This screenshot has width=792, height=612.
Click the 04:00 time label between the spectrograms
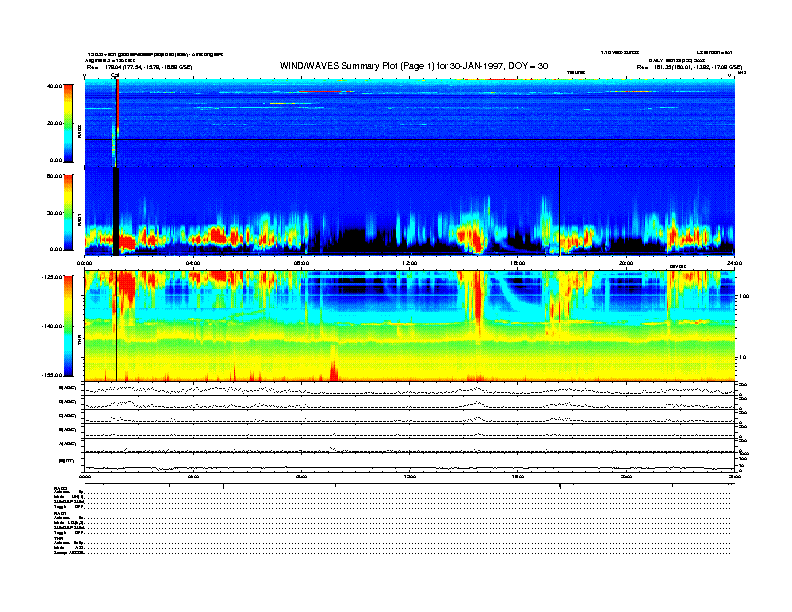pyautogui.click(x=193, y=263)
